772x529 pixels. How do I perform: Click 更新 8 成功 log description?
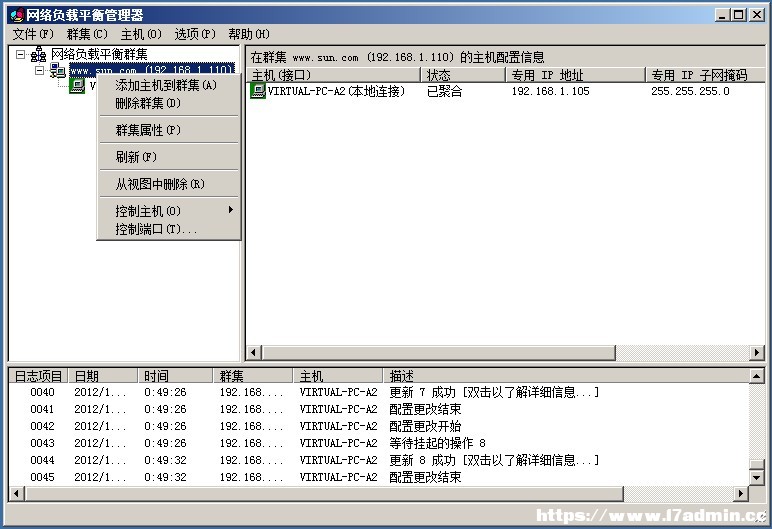point(494,460)
